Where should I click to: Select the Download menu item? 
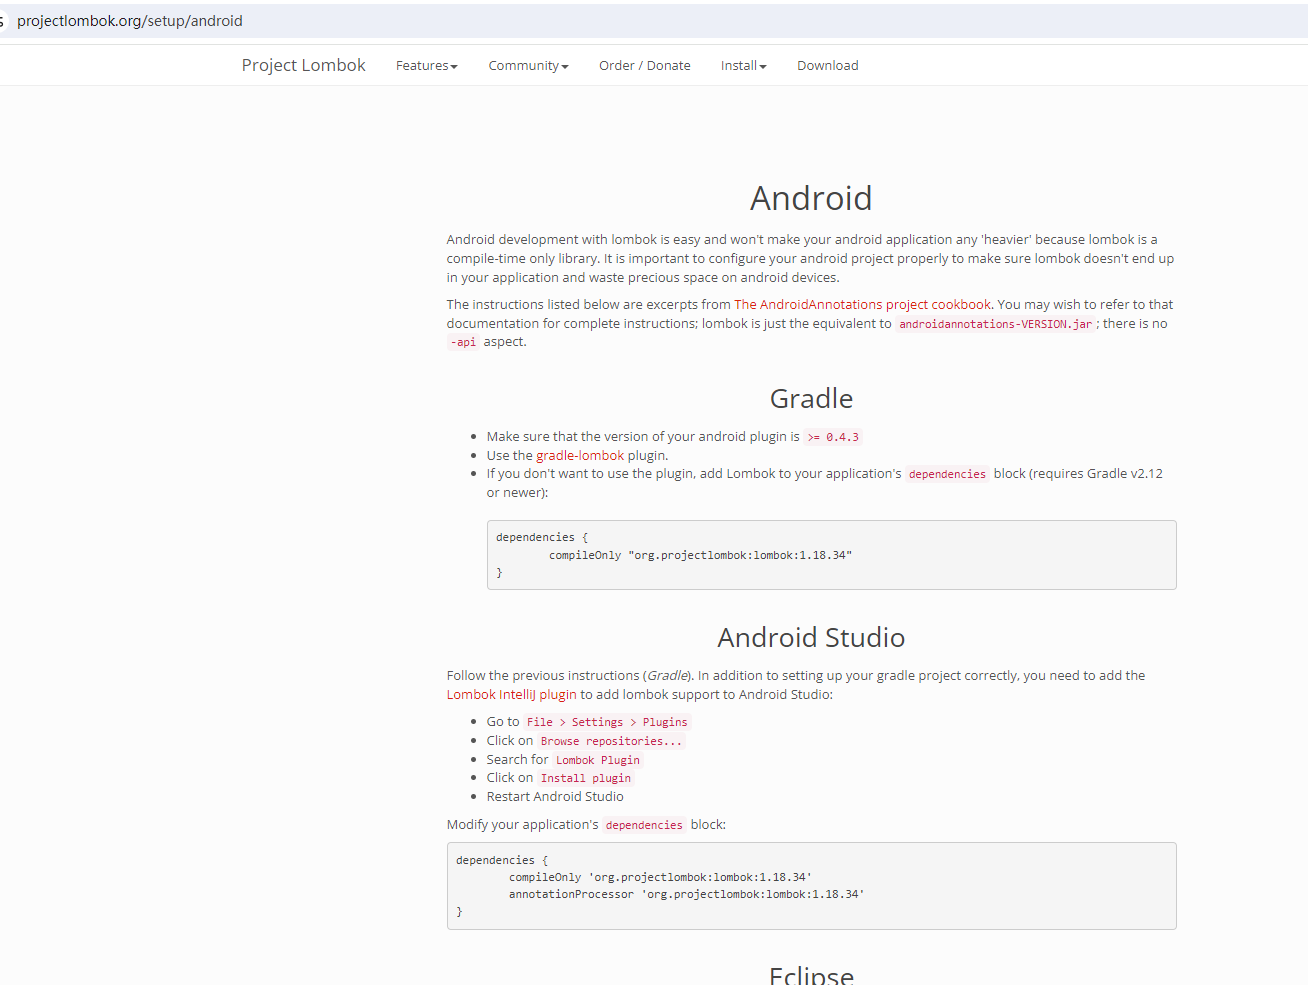click(827, 65)
